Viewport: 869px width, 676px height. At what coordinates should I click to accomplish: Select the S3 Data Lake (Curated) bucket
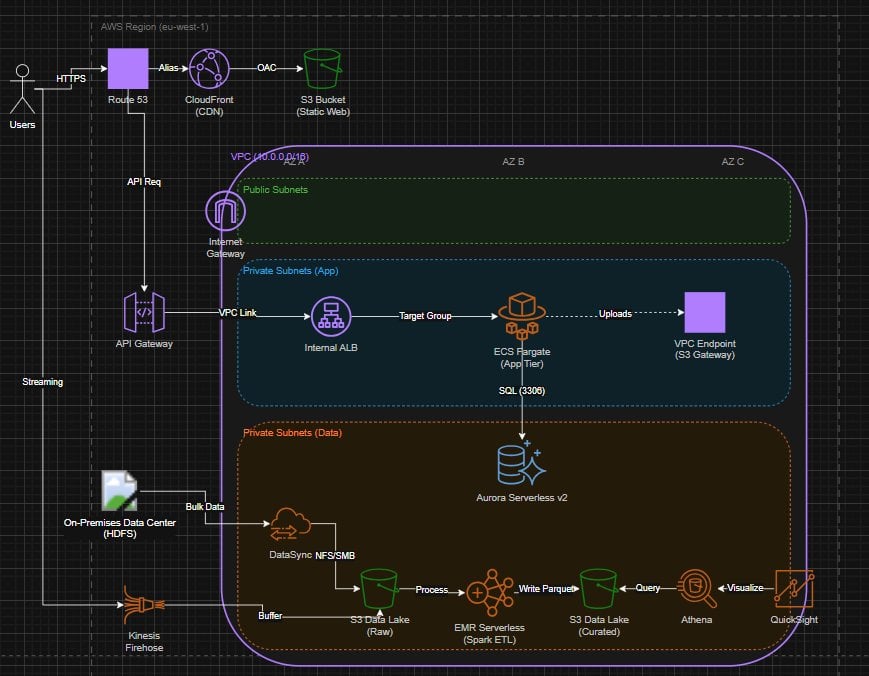(x=598, y=590)
